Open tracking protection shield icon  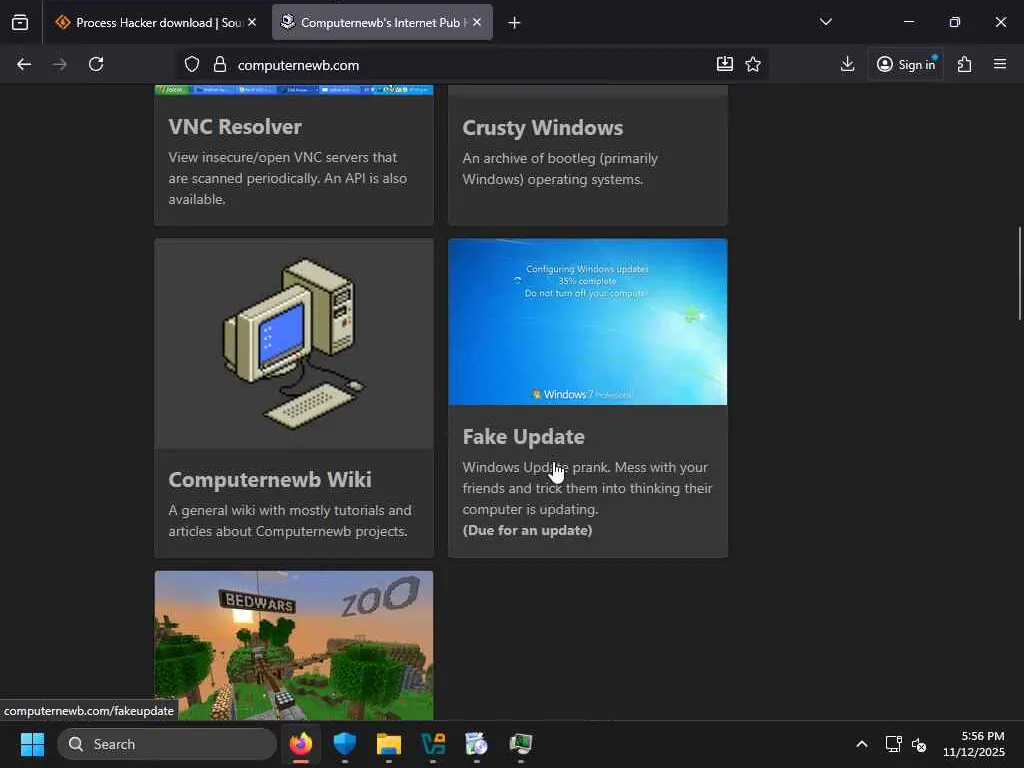click(x=191, y=65)
